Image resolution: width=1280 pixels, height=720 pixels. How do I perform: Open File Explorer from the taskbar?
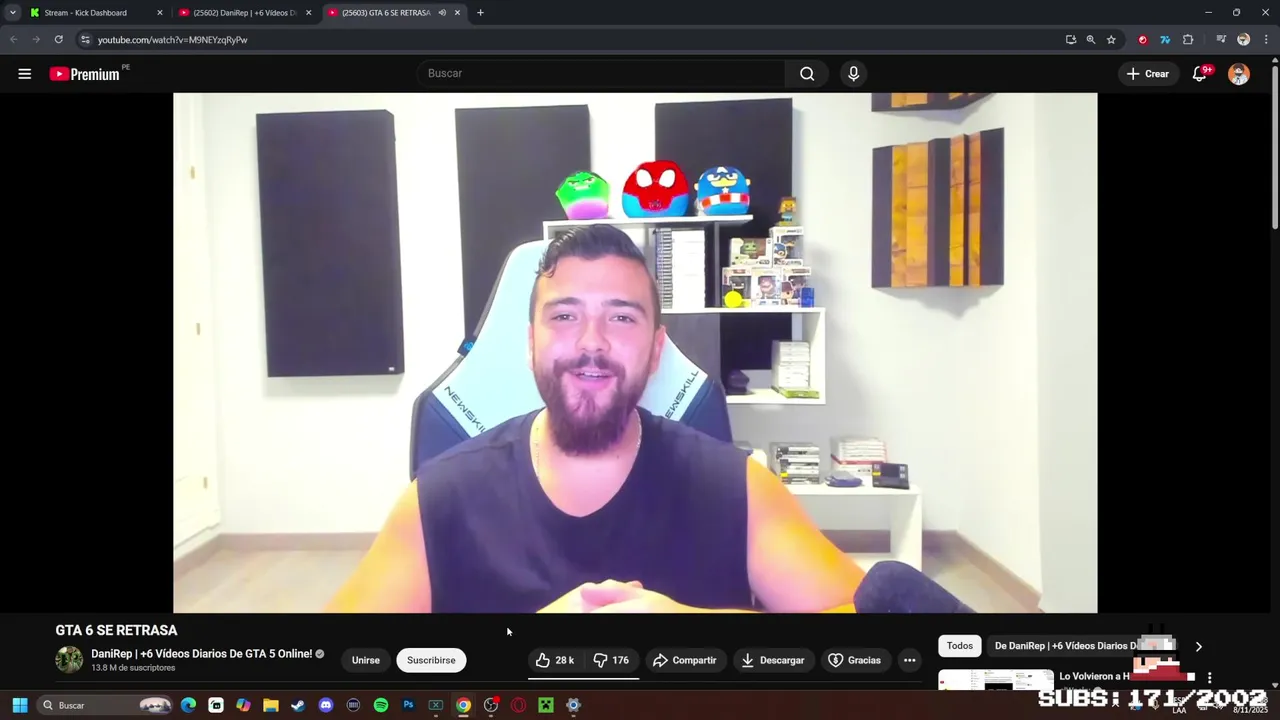270,705
